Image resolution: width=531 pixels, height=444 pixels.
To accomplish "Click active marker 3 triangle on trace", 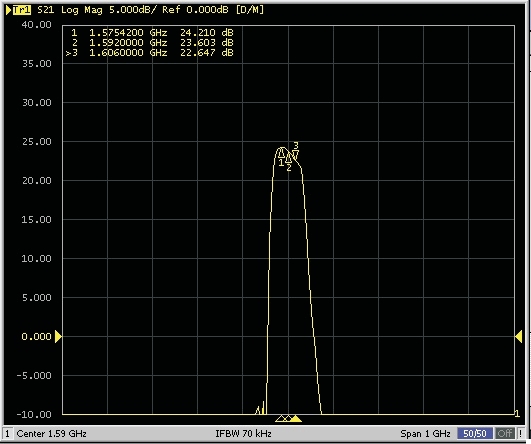I will 296,155.
